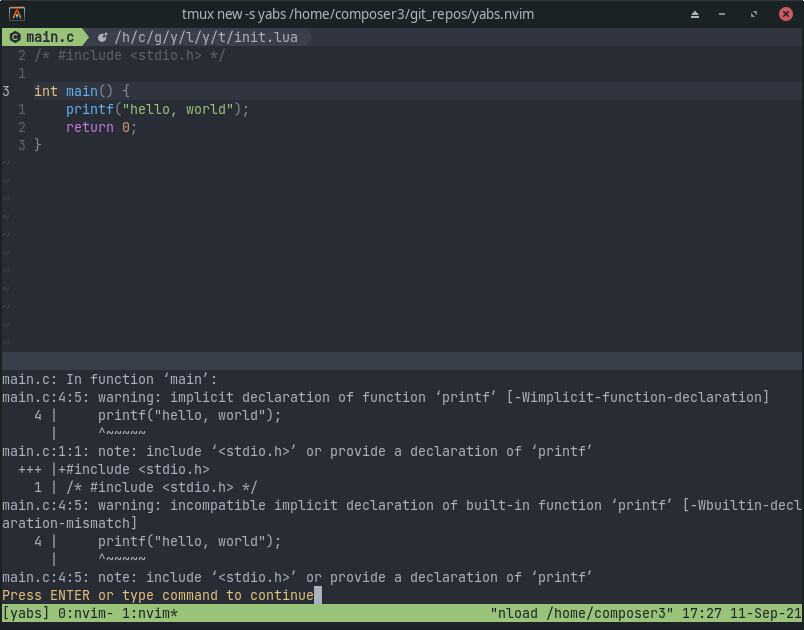Click the -Wimplicit-function-declaration warning line

pos(386,397)
